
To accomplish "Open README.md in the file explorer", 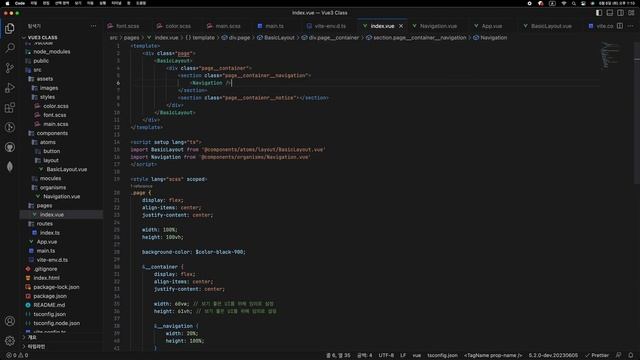I will click(x=49, y=305).
